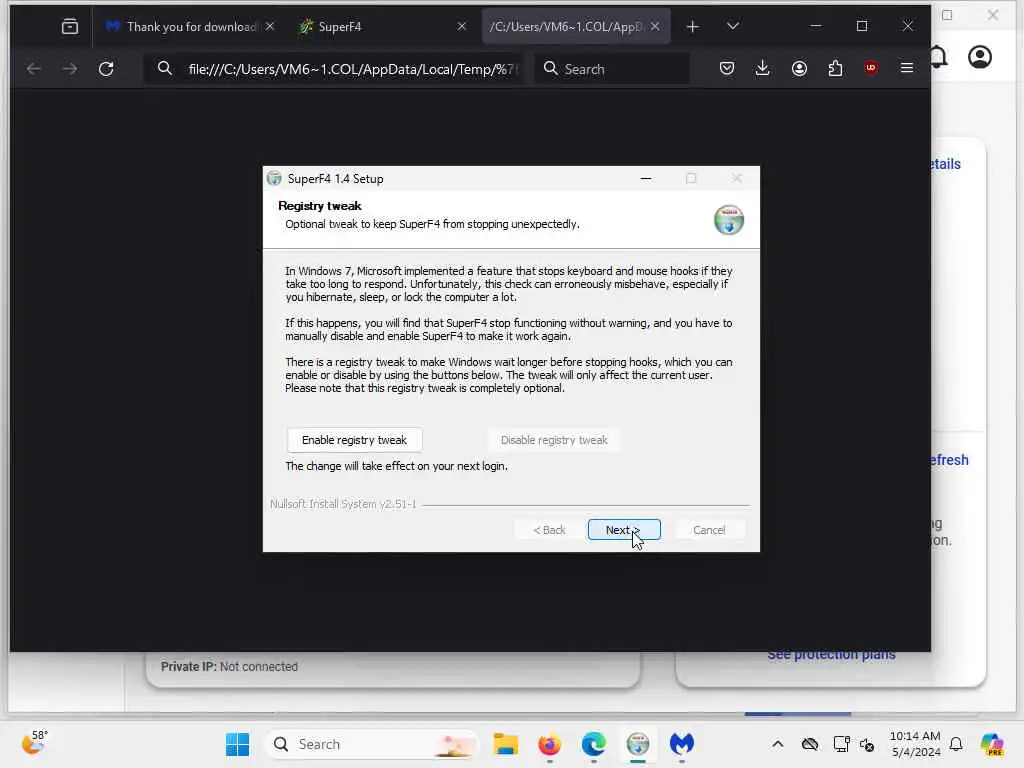1024x768 pixels.
Task: Open the uBlock Origin extension icon
Action: 871,68
